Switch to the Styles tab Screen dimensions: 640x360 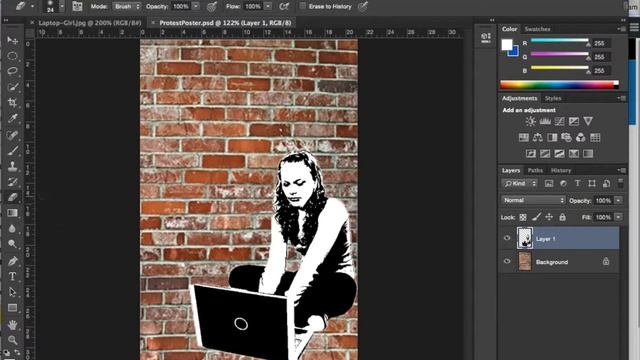[553, 98]
